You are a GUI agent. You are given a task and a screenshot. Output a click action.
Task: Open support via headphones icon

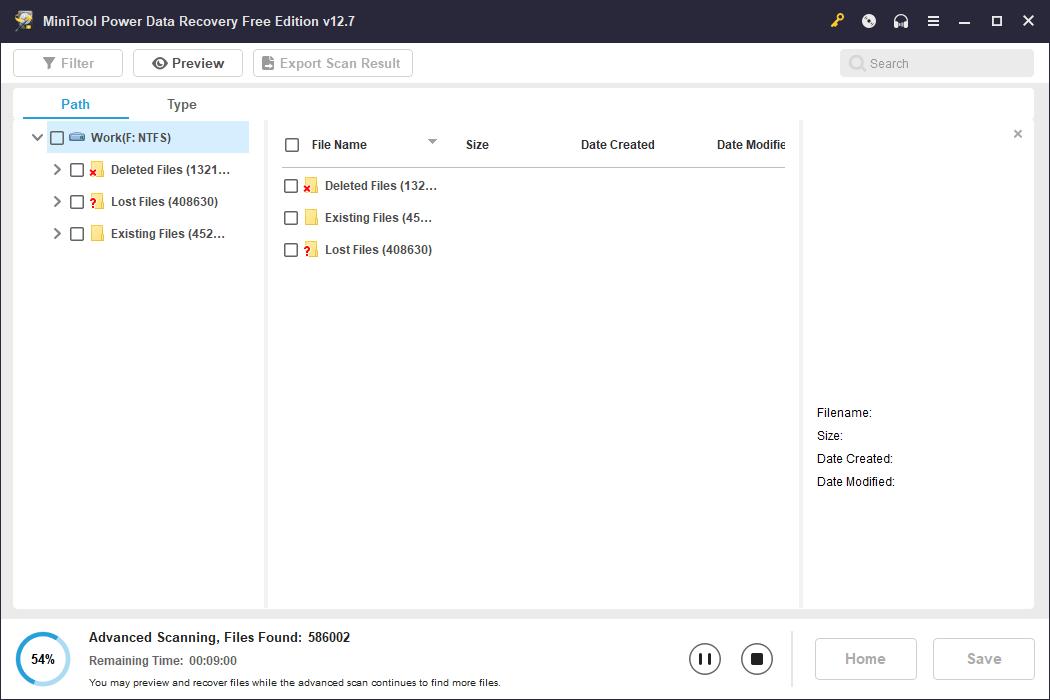point(901,21)
